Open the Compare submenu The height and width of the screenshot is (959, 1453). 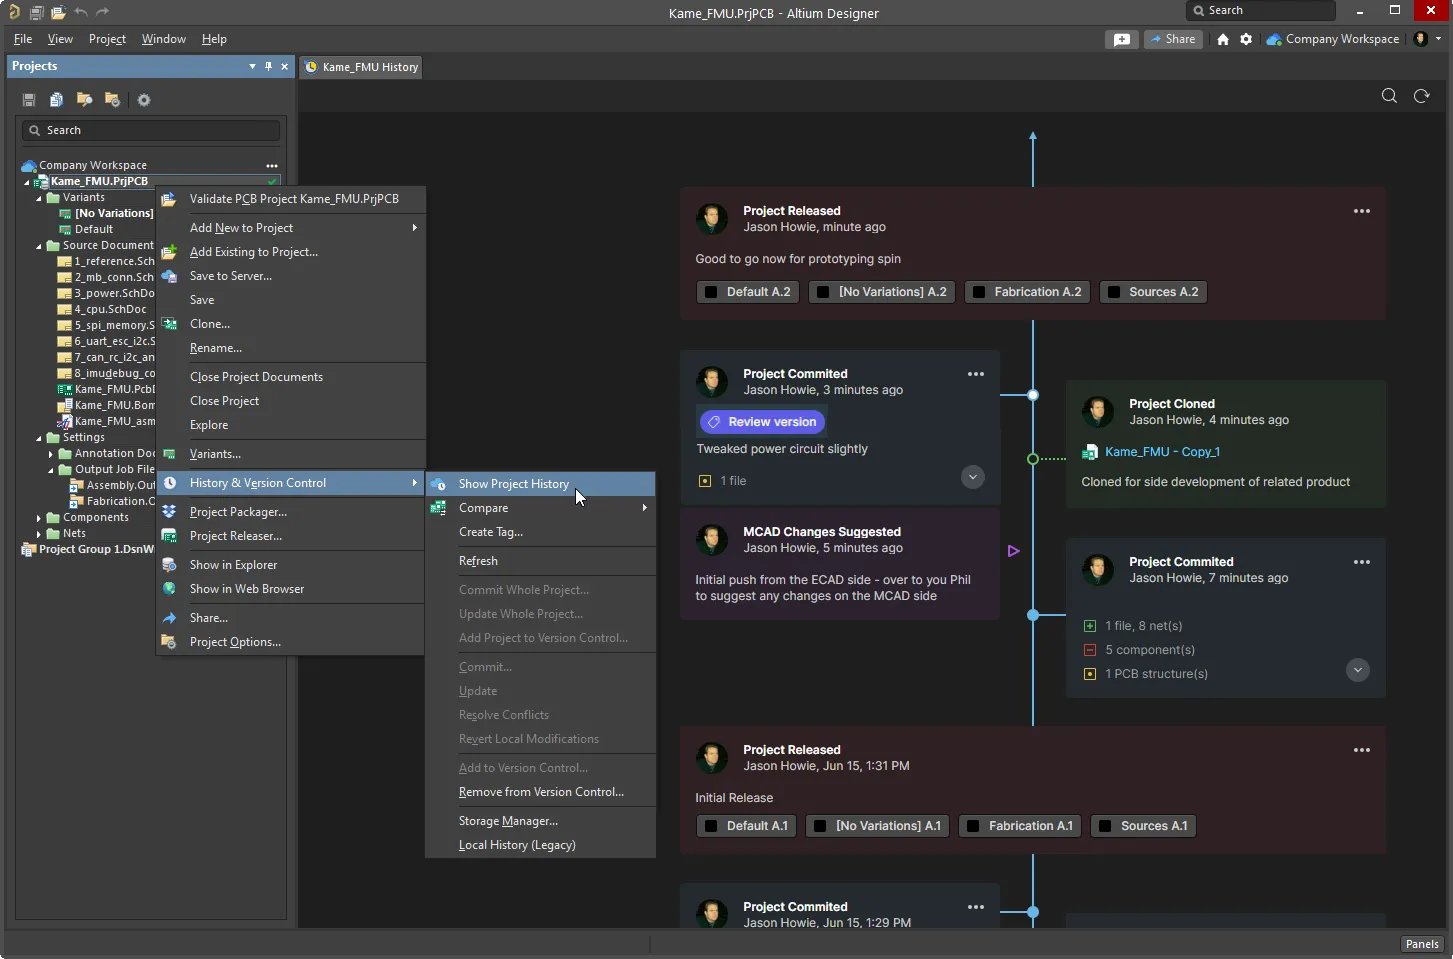pos(540,508)
